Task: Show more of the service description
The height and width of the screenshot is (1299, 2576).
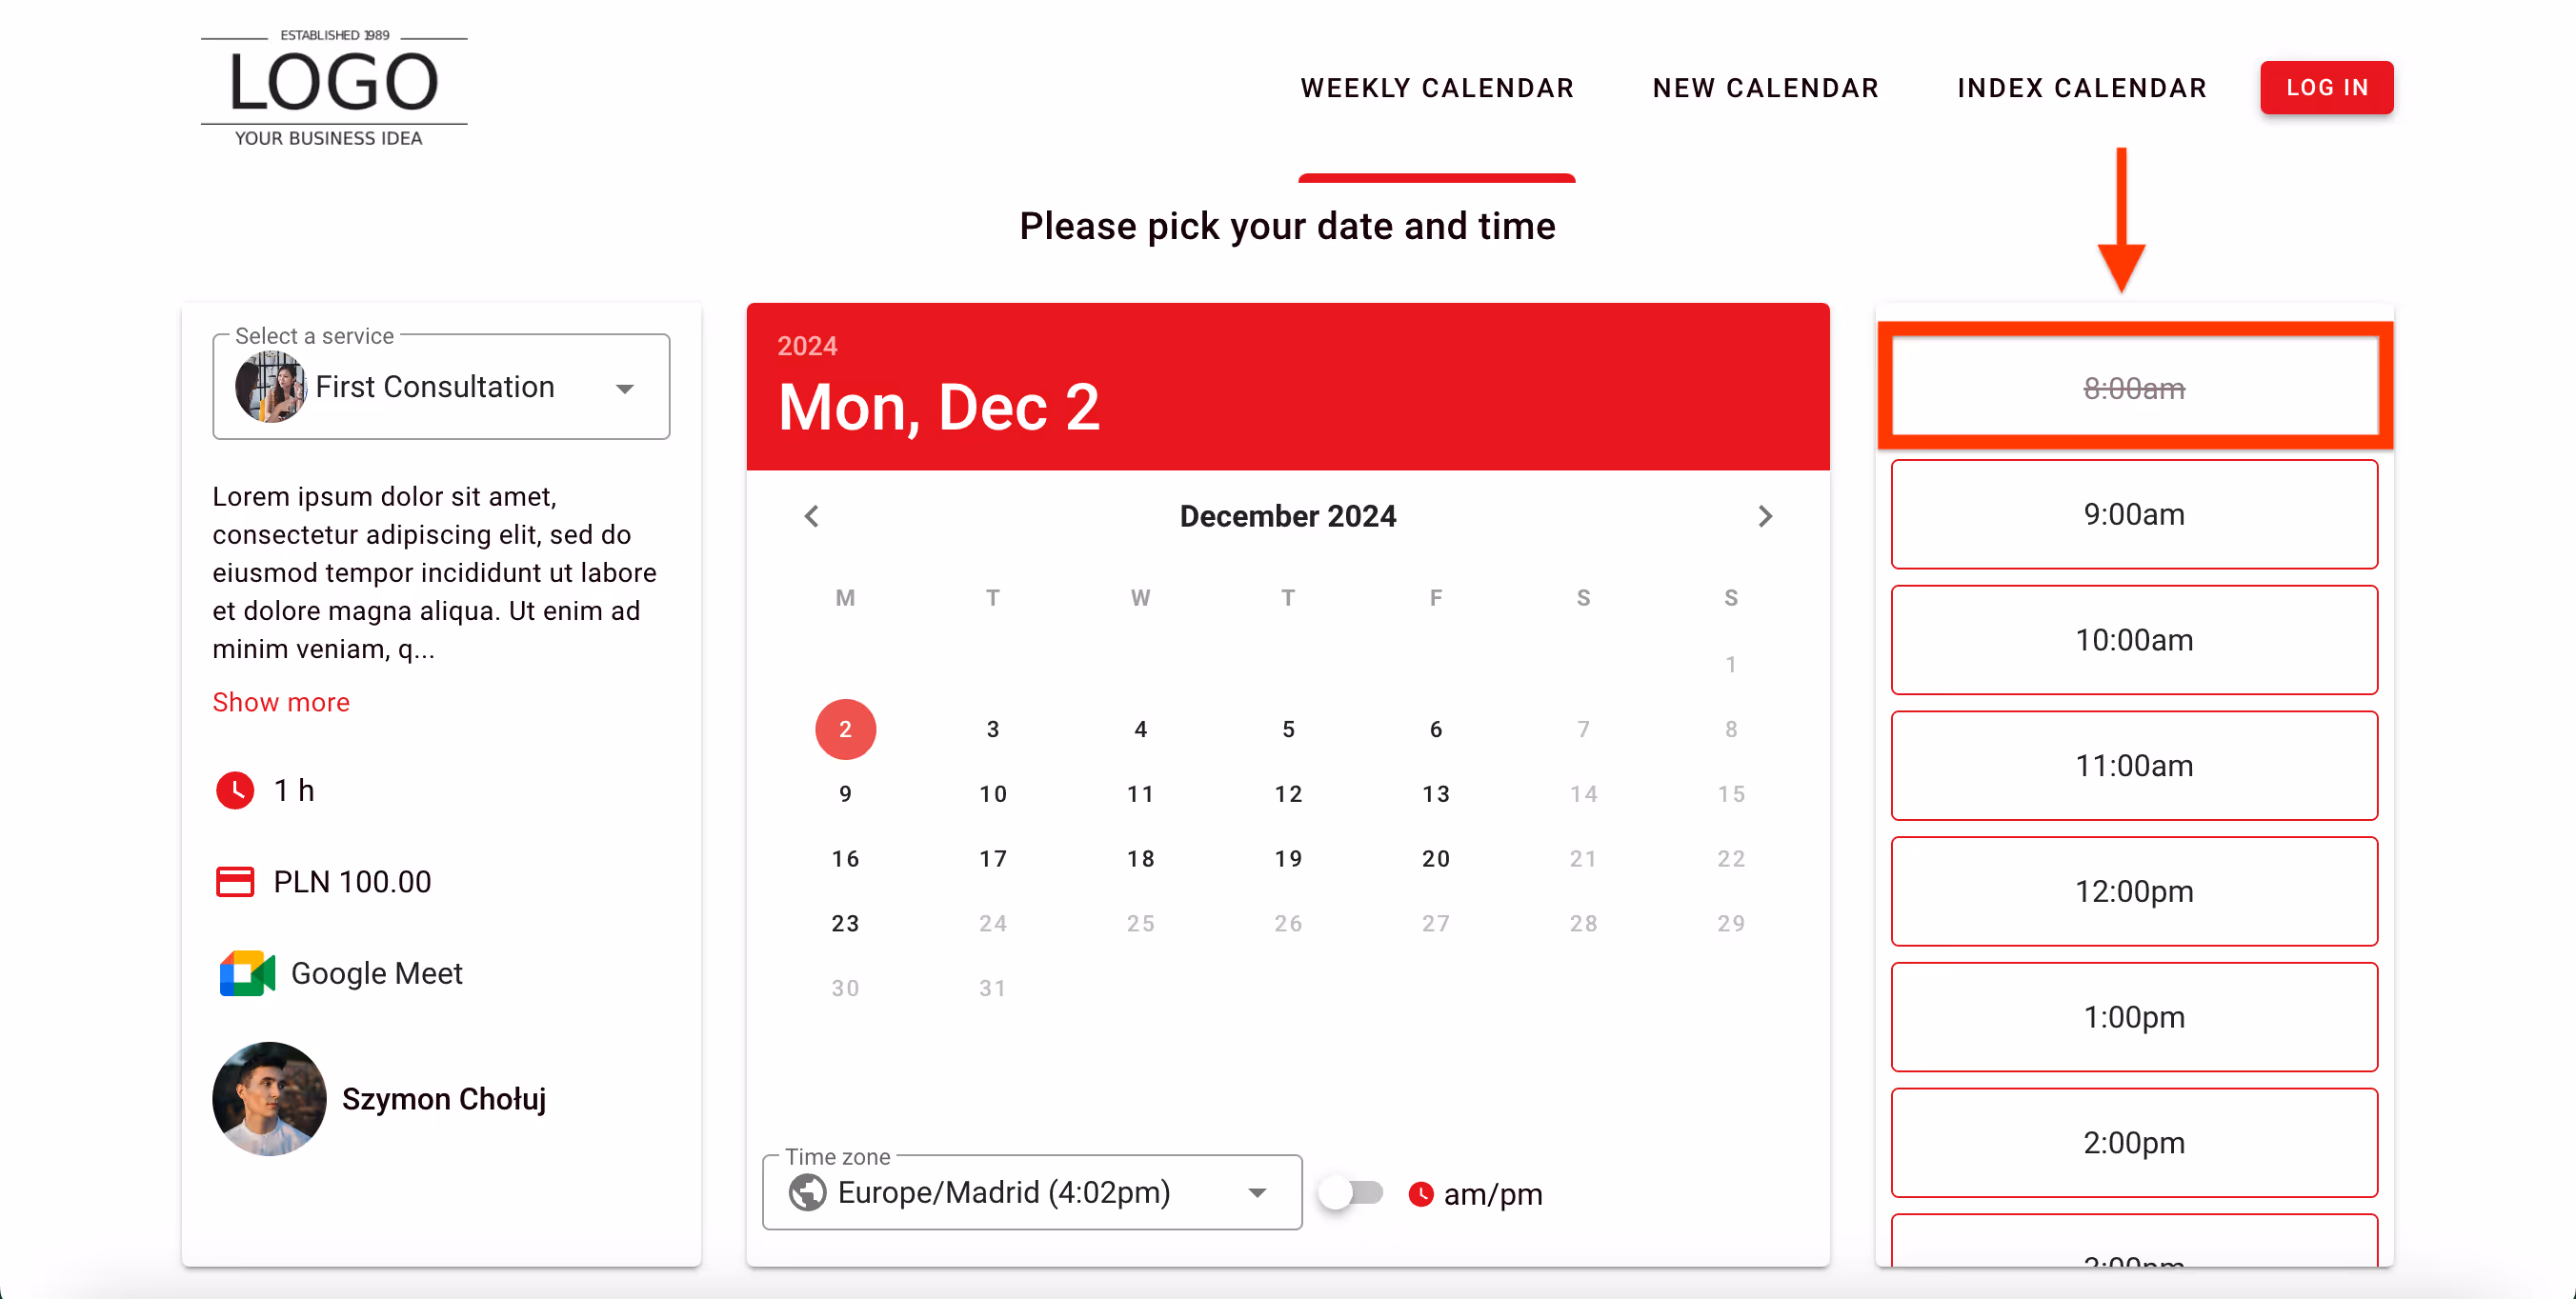Action: coord(281,702)
